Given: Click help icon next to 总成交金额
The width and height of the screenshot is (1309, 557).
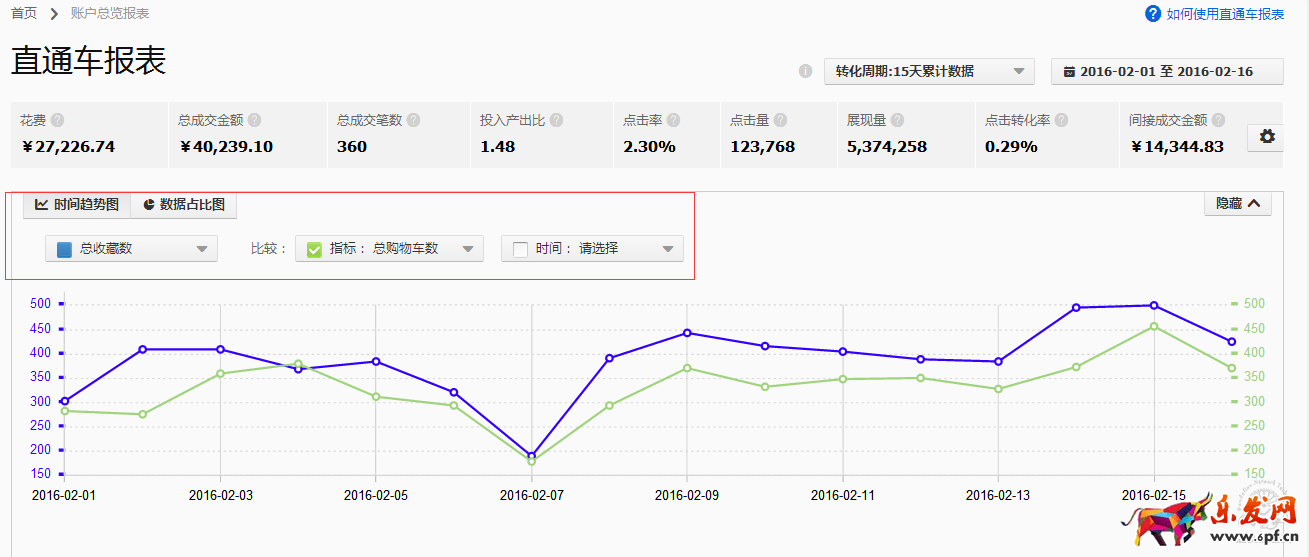Looking at the screenshot, I should point(255,120).
